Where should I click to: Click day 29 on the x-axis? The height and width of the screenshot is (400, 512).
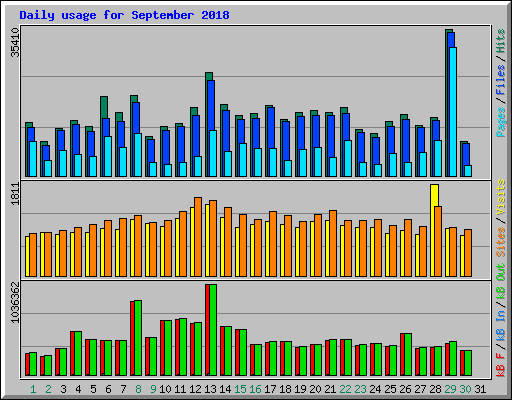click(x=450, y=389)
